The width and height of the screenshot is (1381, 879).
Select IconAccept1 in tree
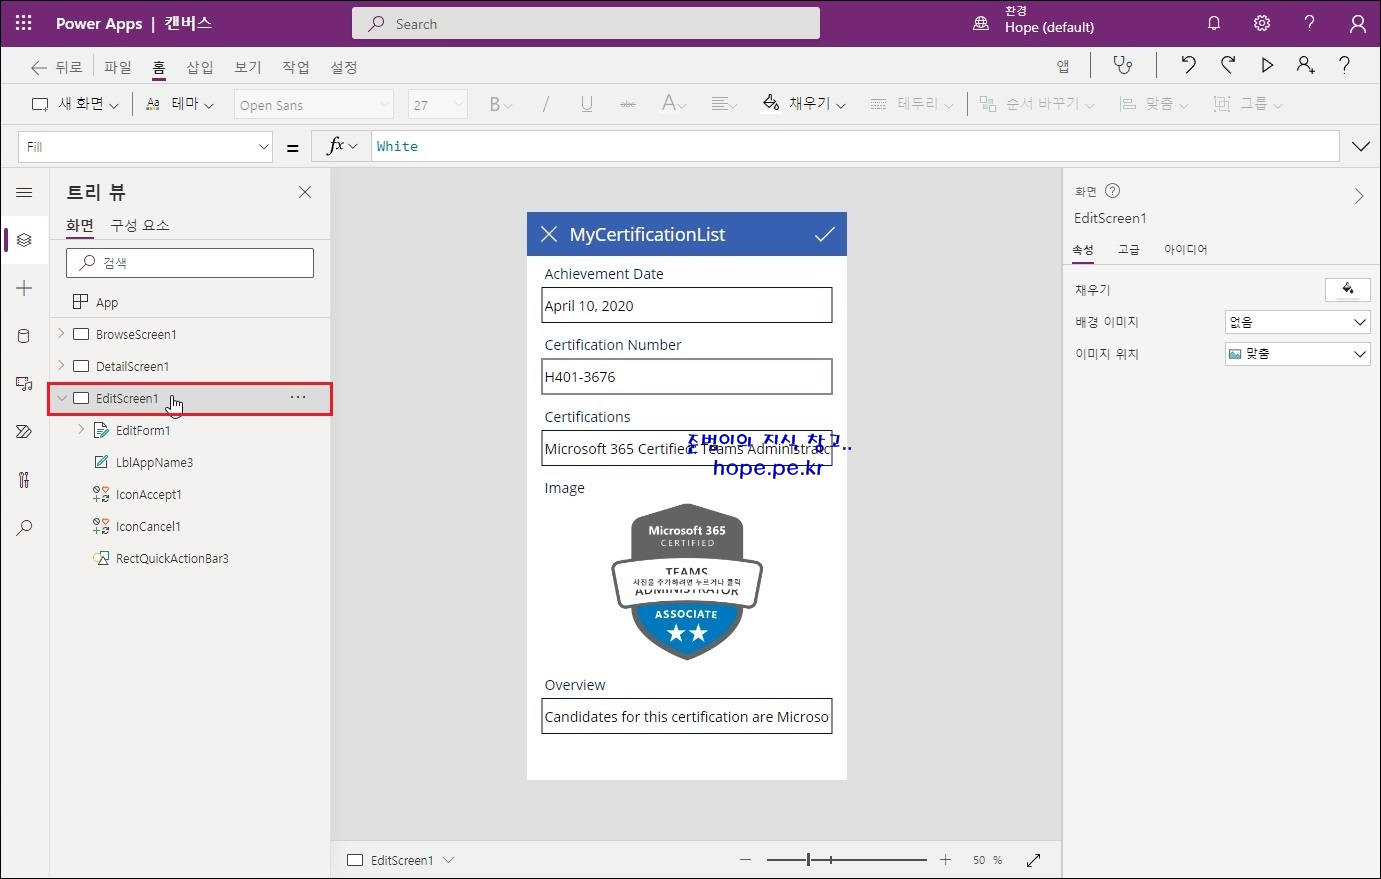[x=148, y=494]
